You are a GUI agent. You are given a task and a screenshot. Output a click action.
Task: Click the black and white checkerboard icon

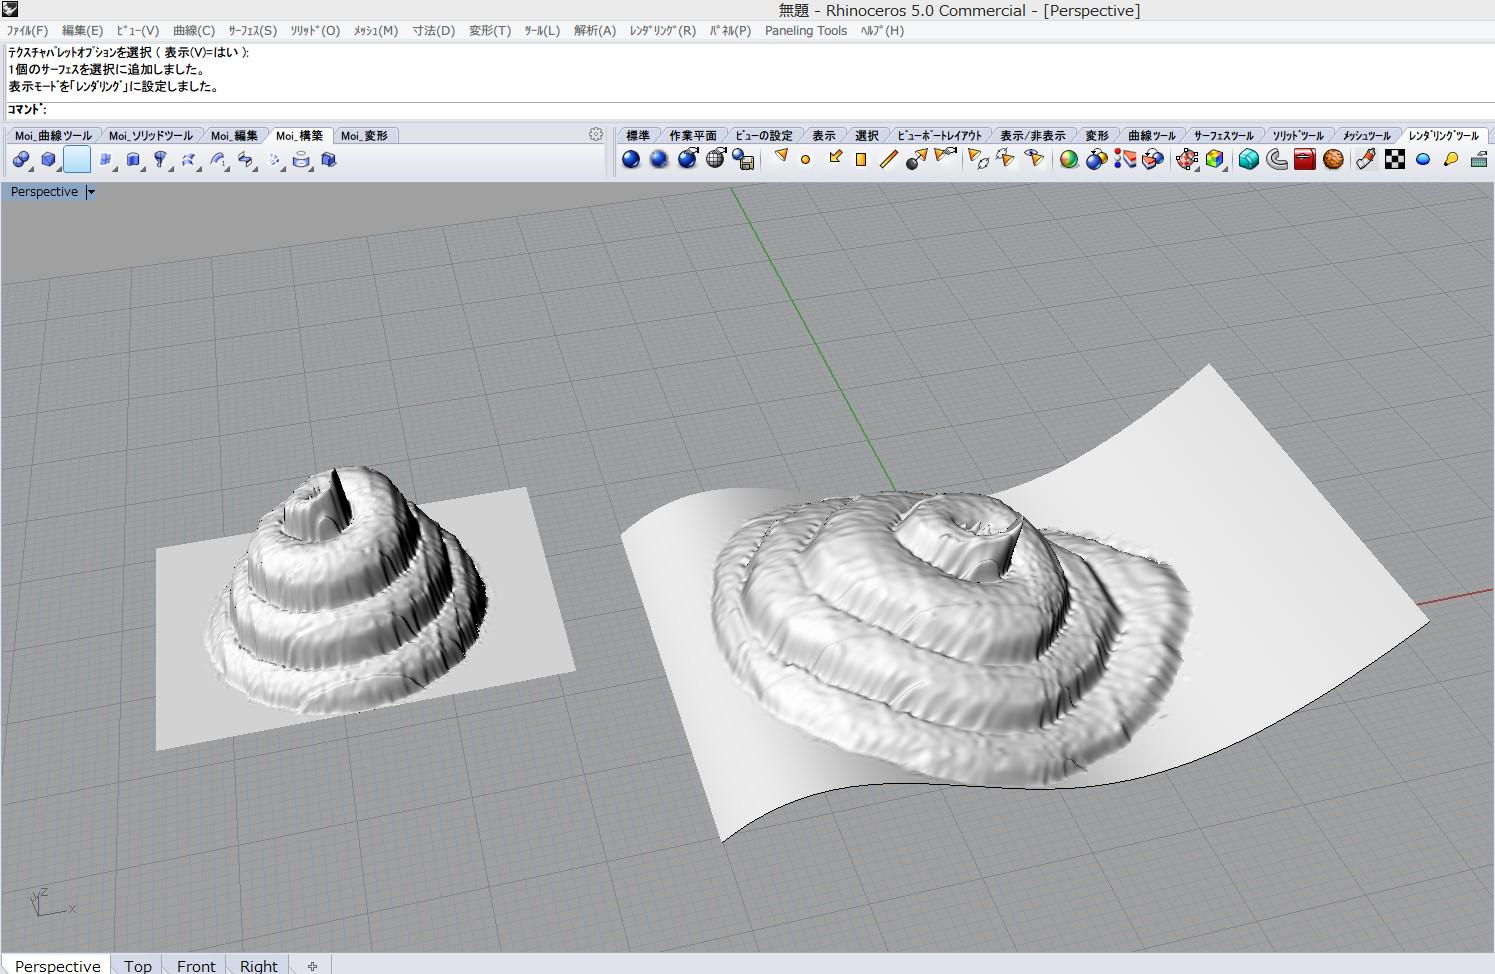tap(1395, 159)
